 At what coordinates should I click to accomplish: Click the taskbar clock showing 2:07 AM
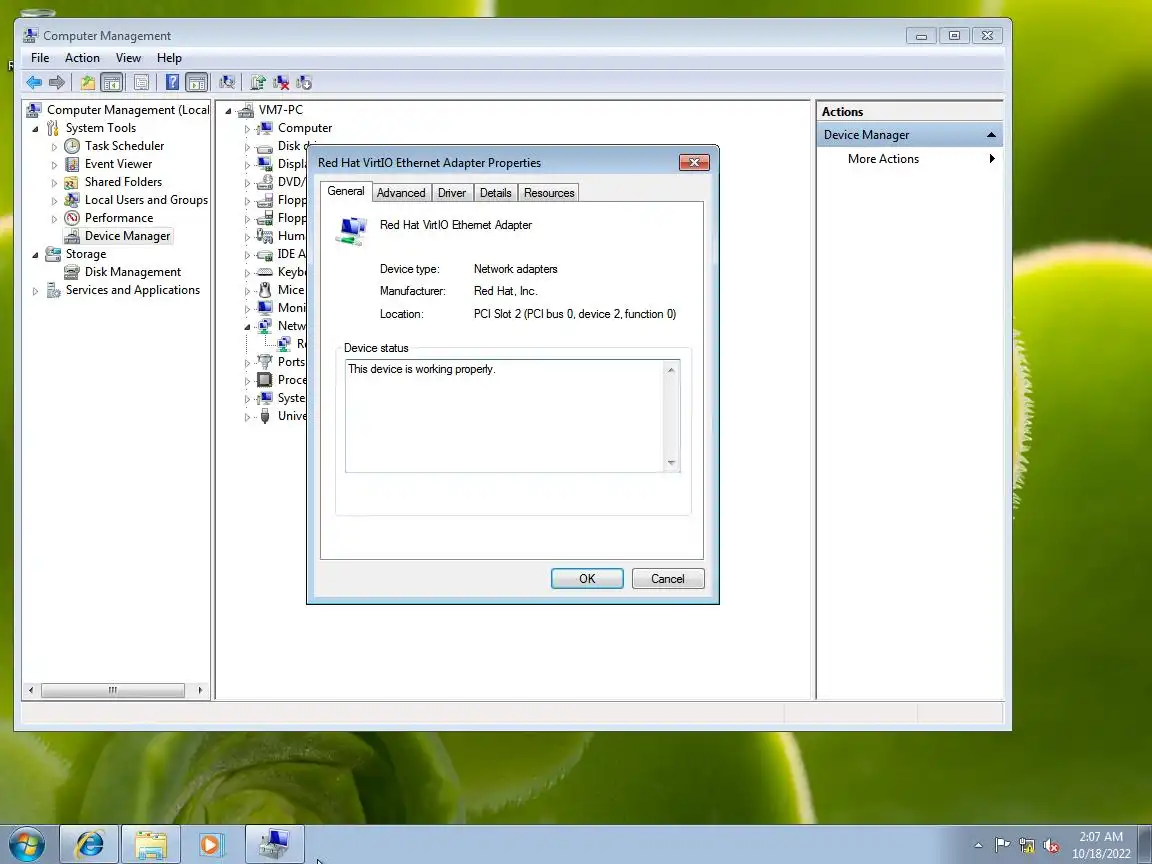(1101, 845)
